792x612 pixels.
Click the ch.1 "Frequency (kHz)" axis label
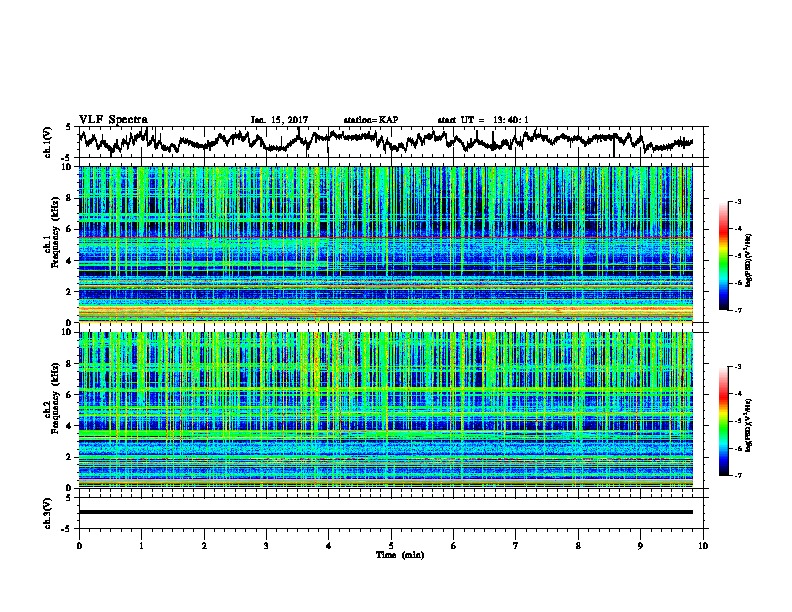[x=55, y=232]
